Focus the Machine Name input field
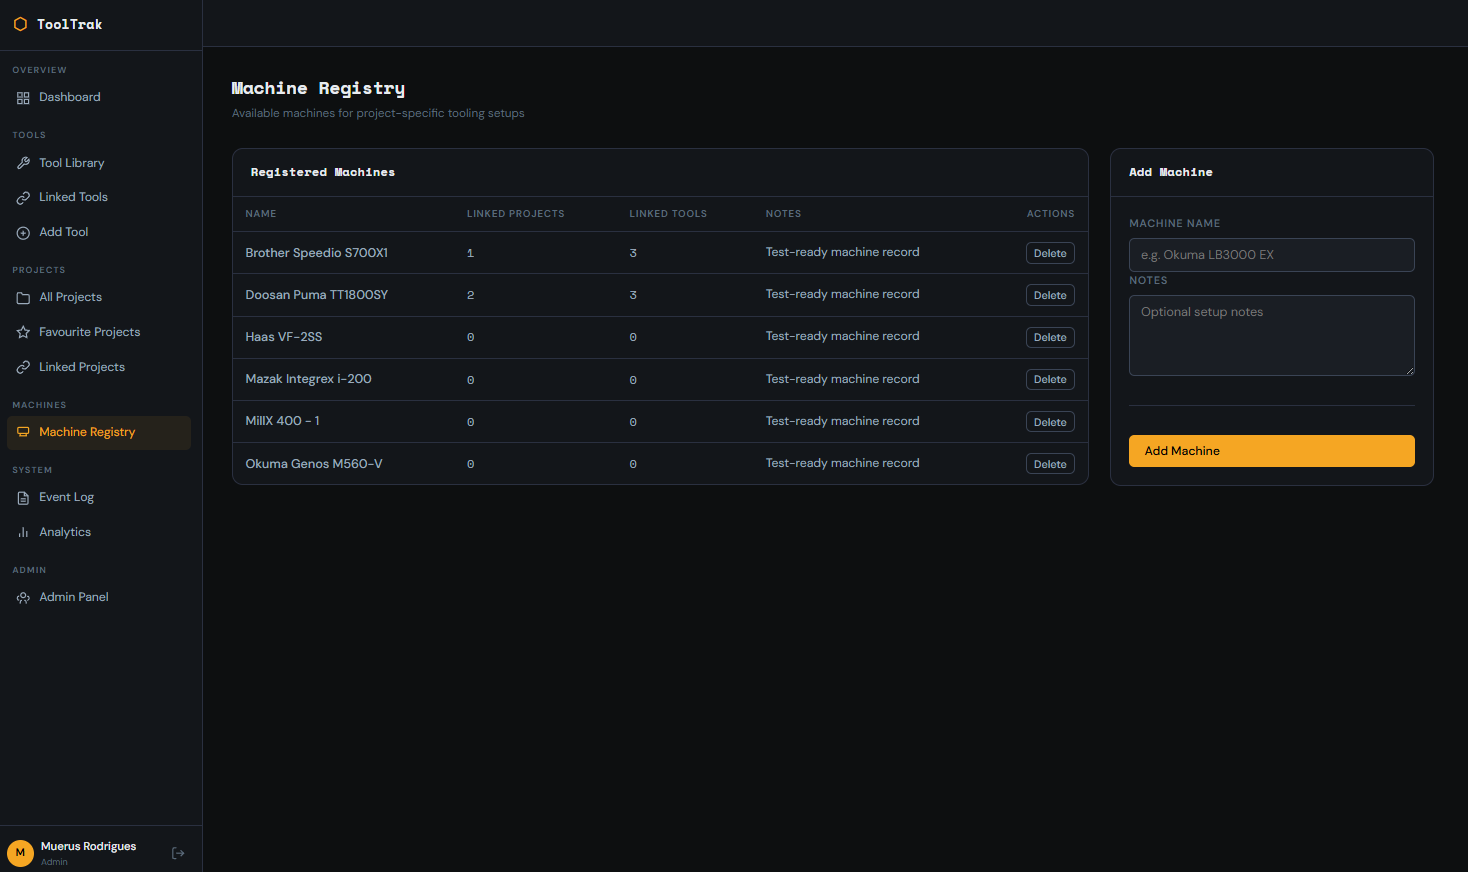1468x872 pixels. 1272,255
